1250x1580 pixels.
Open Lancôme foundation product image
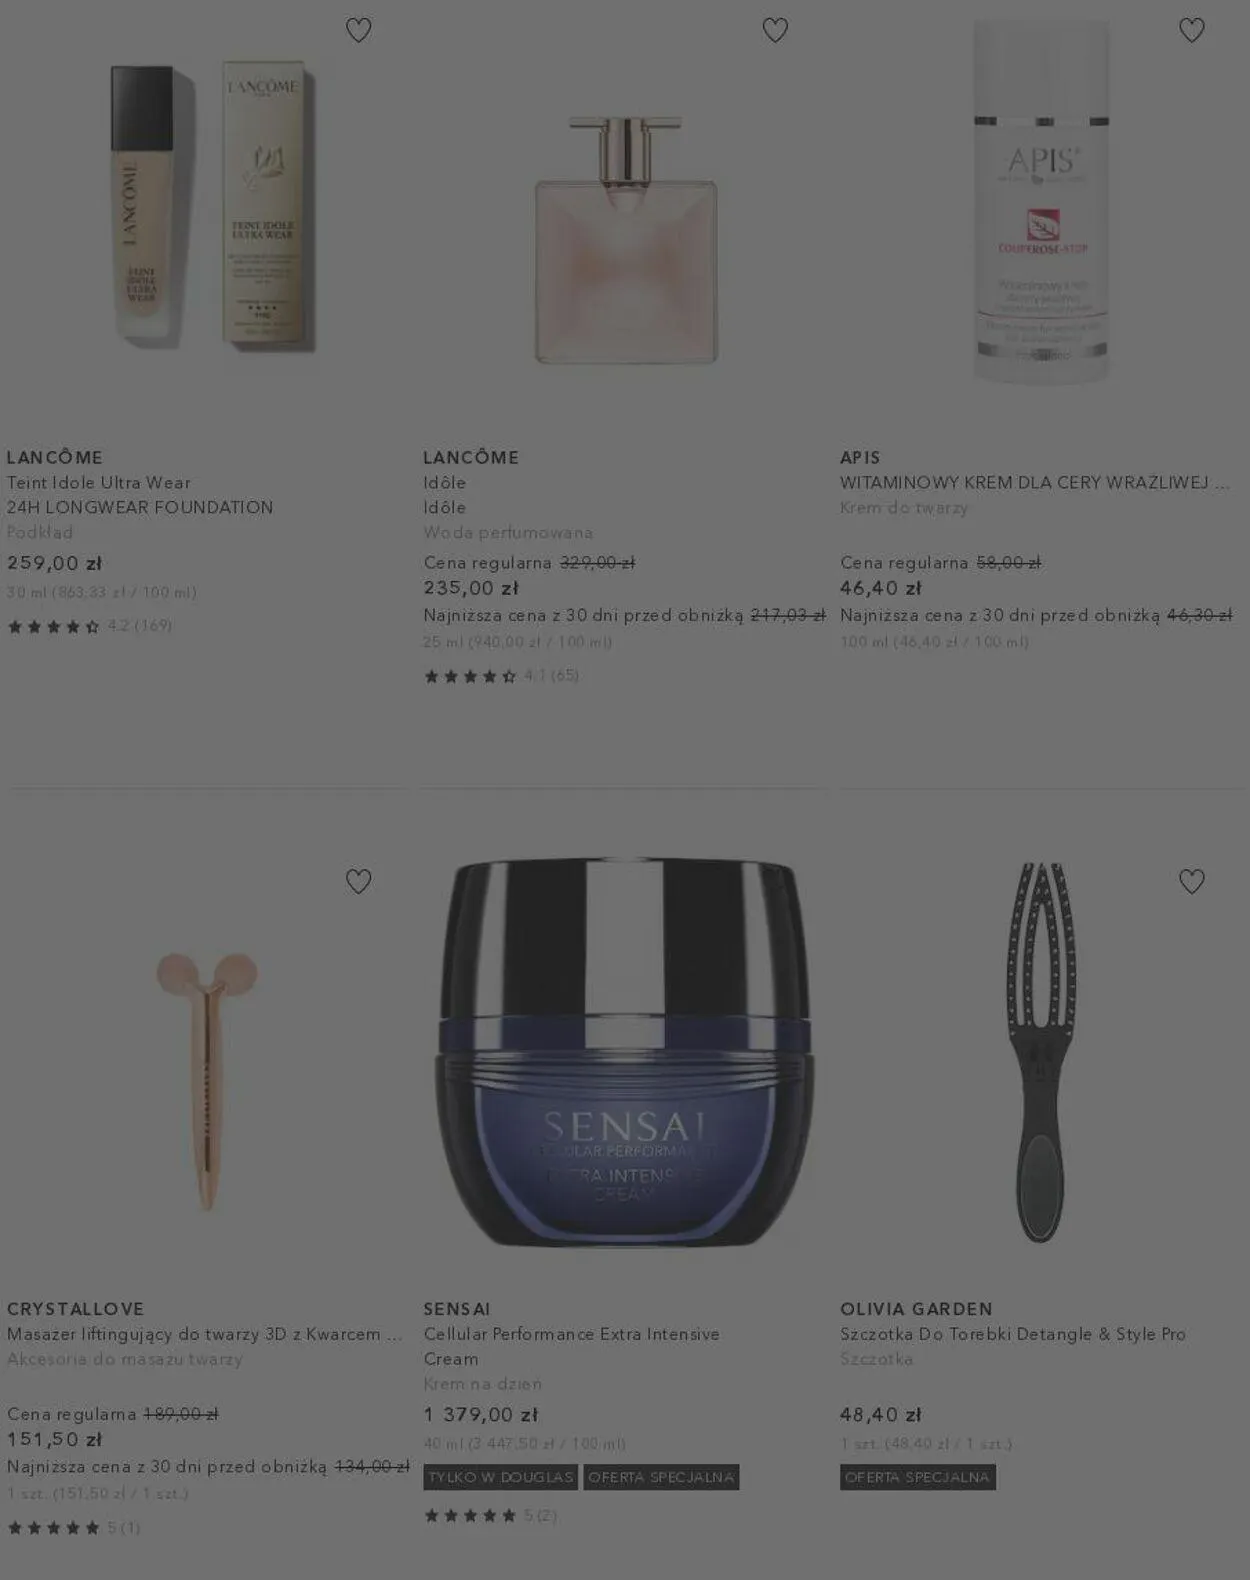pos(210,208)
